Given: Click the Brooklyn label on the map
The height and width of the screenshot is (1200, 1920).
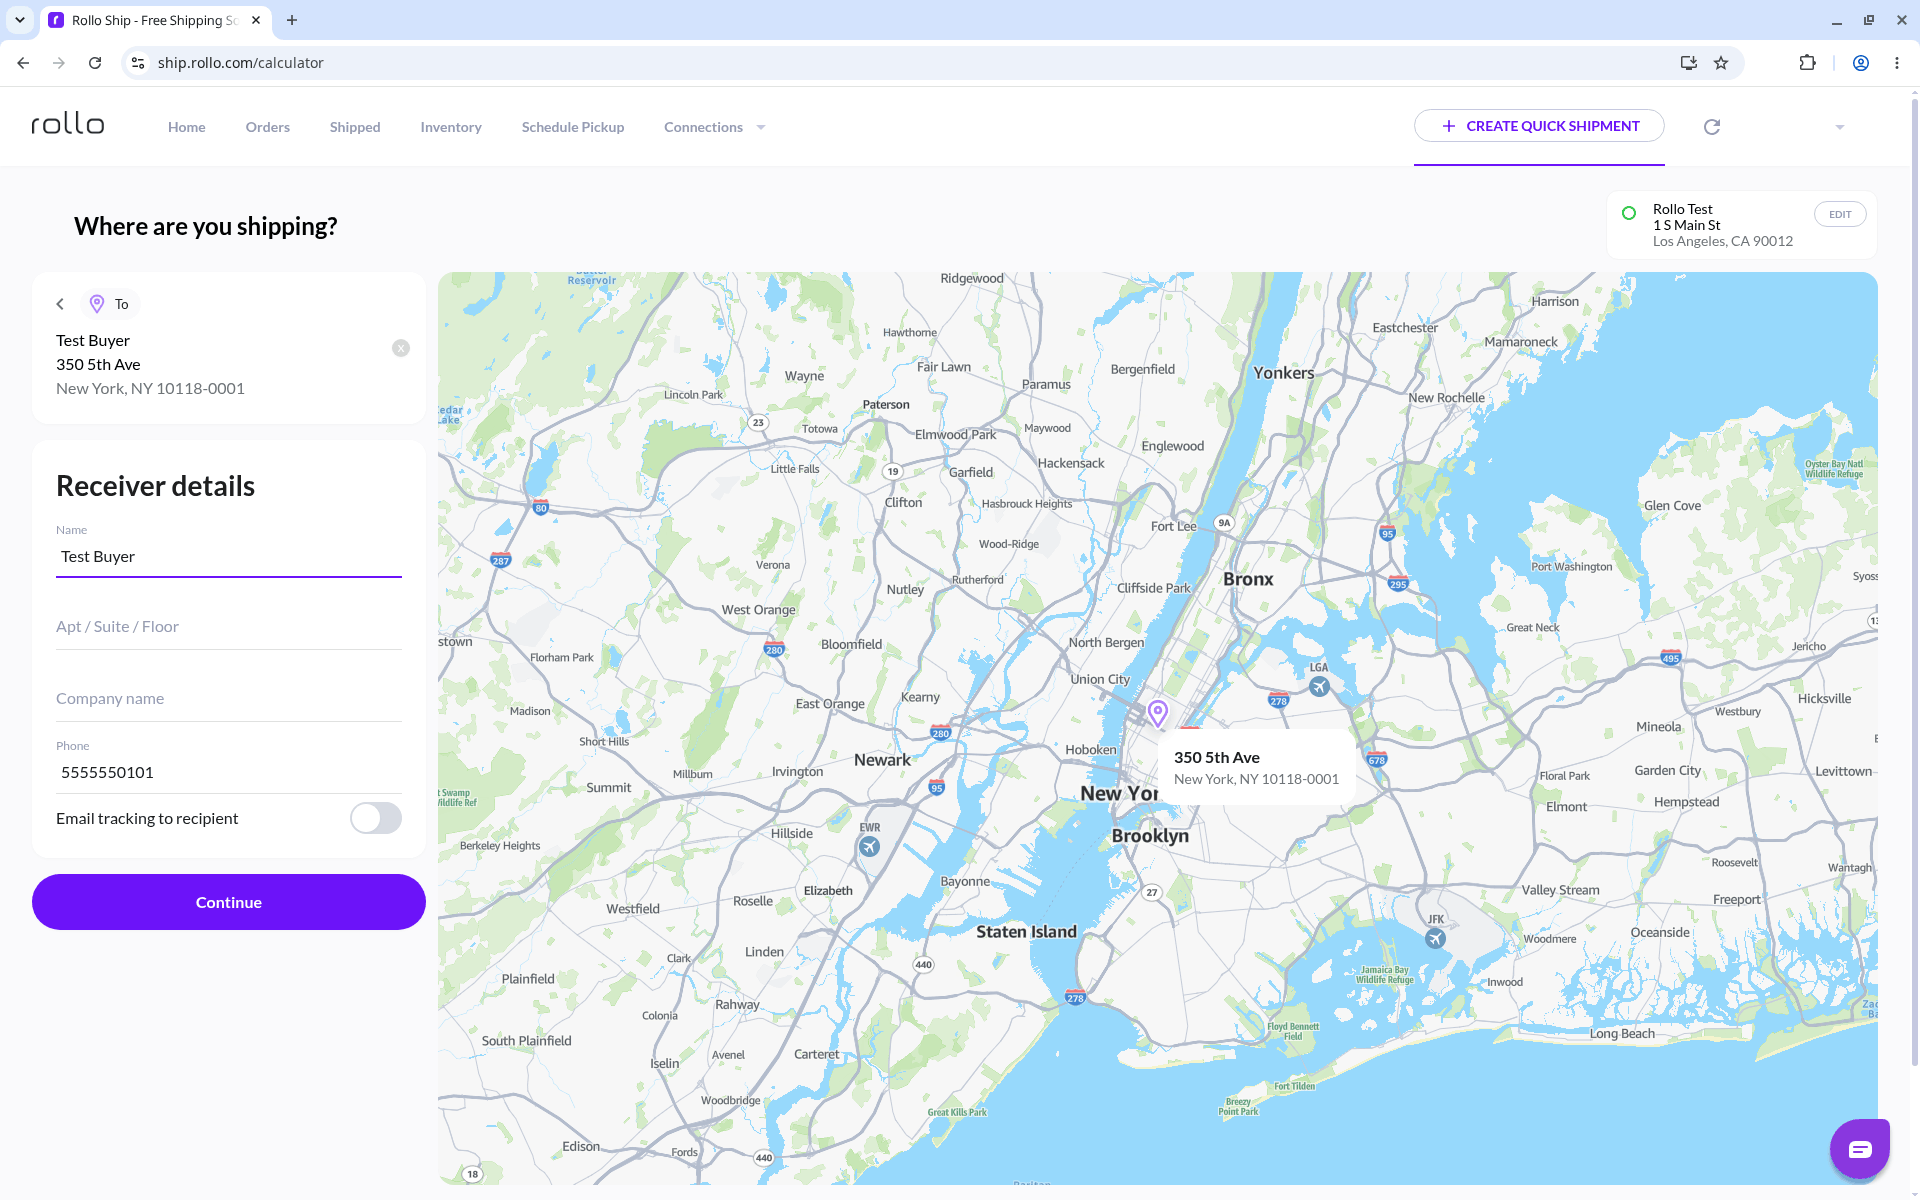Looking at the screenshot, I should click(x=1150, y=836).
